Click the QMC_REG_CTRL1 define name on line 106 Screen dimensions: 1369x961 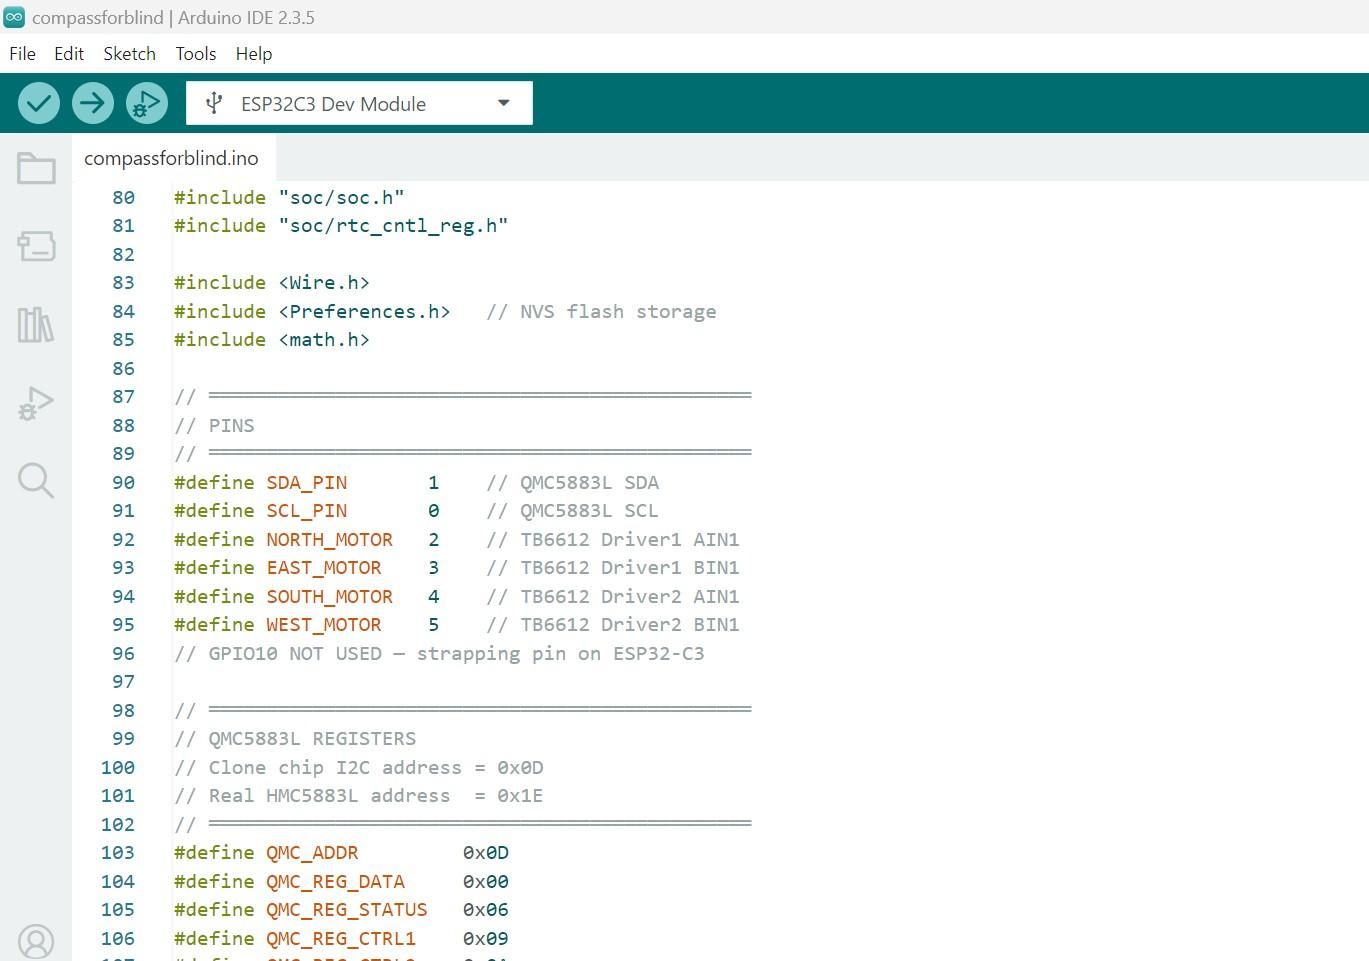coord(341,938)
